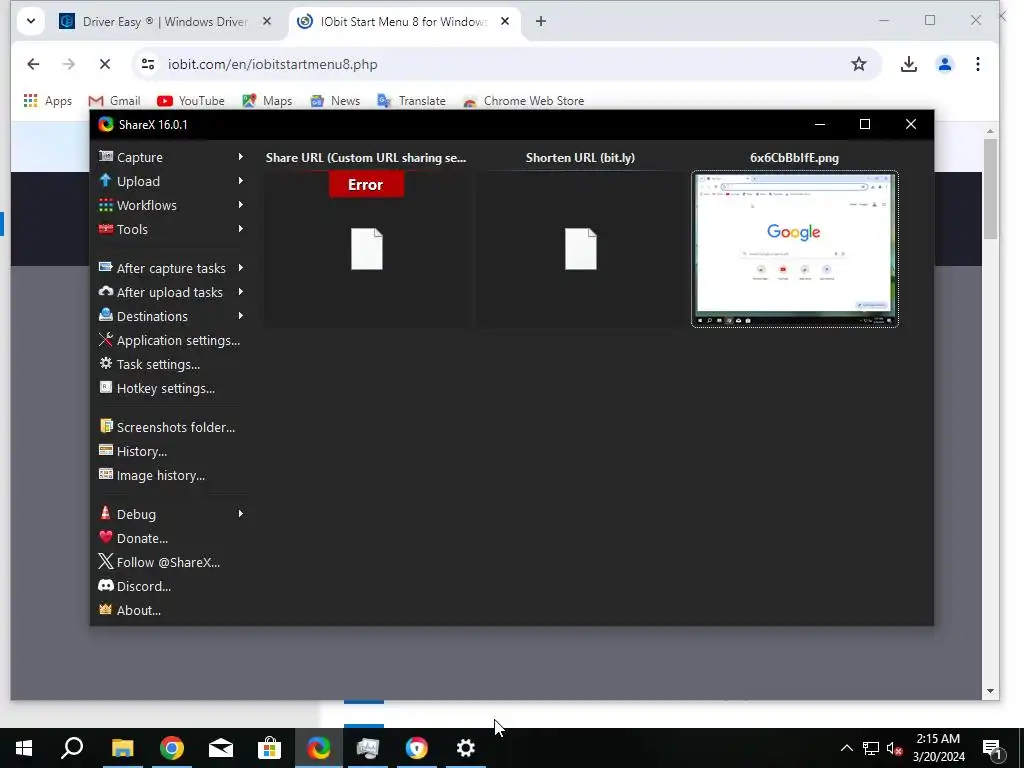Open Chrome profile avatar icon
Viewport: 1024px width, 768px height.
click(944, 64)
